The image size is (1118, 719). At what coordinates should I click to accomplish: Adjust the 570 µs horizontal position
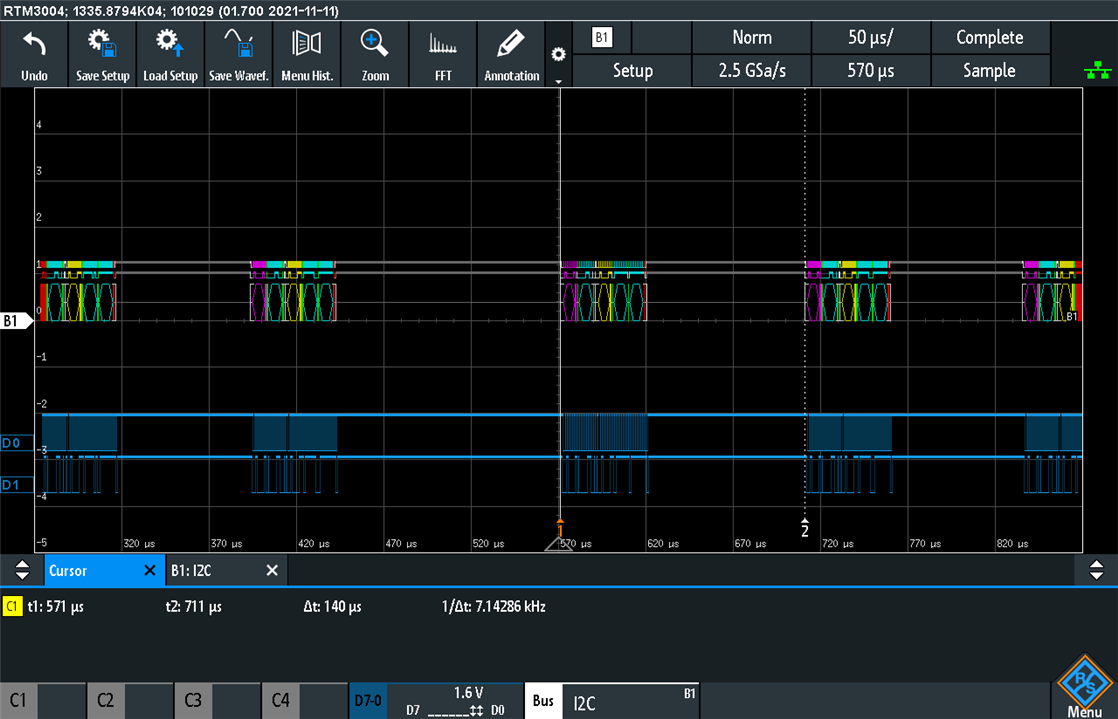coord(871,71)
